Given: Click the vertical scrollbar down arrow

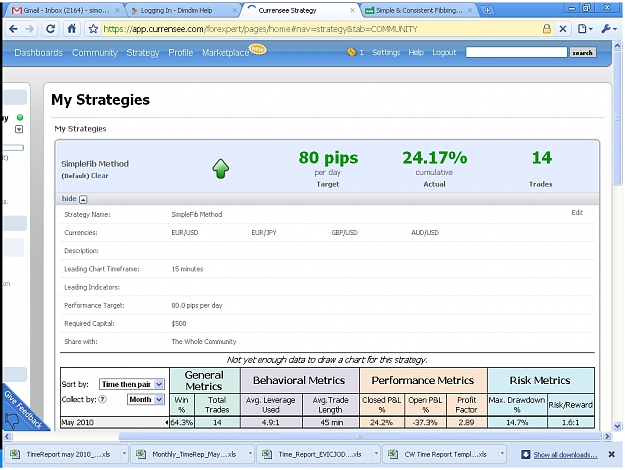Looking at the screenshot, I should tap(617, 426).
